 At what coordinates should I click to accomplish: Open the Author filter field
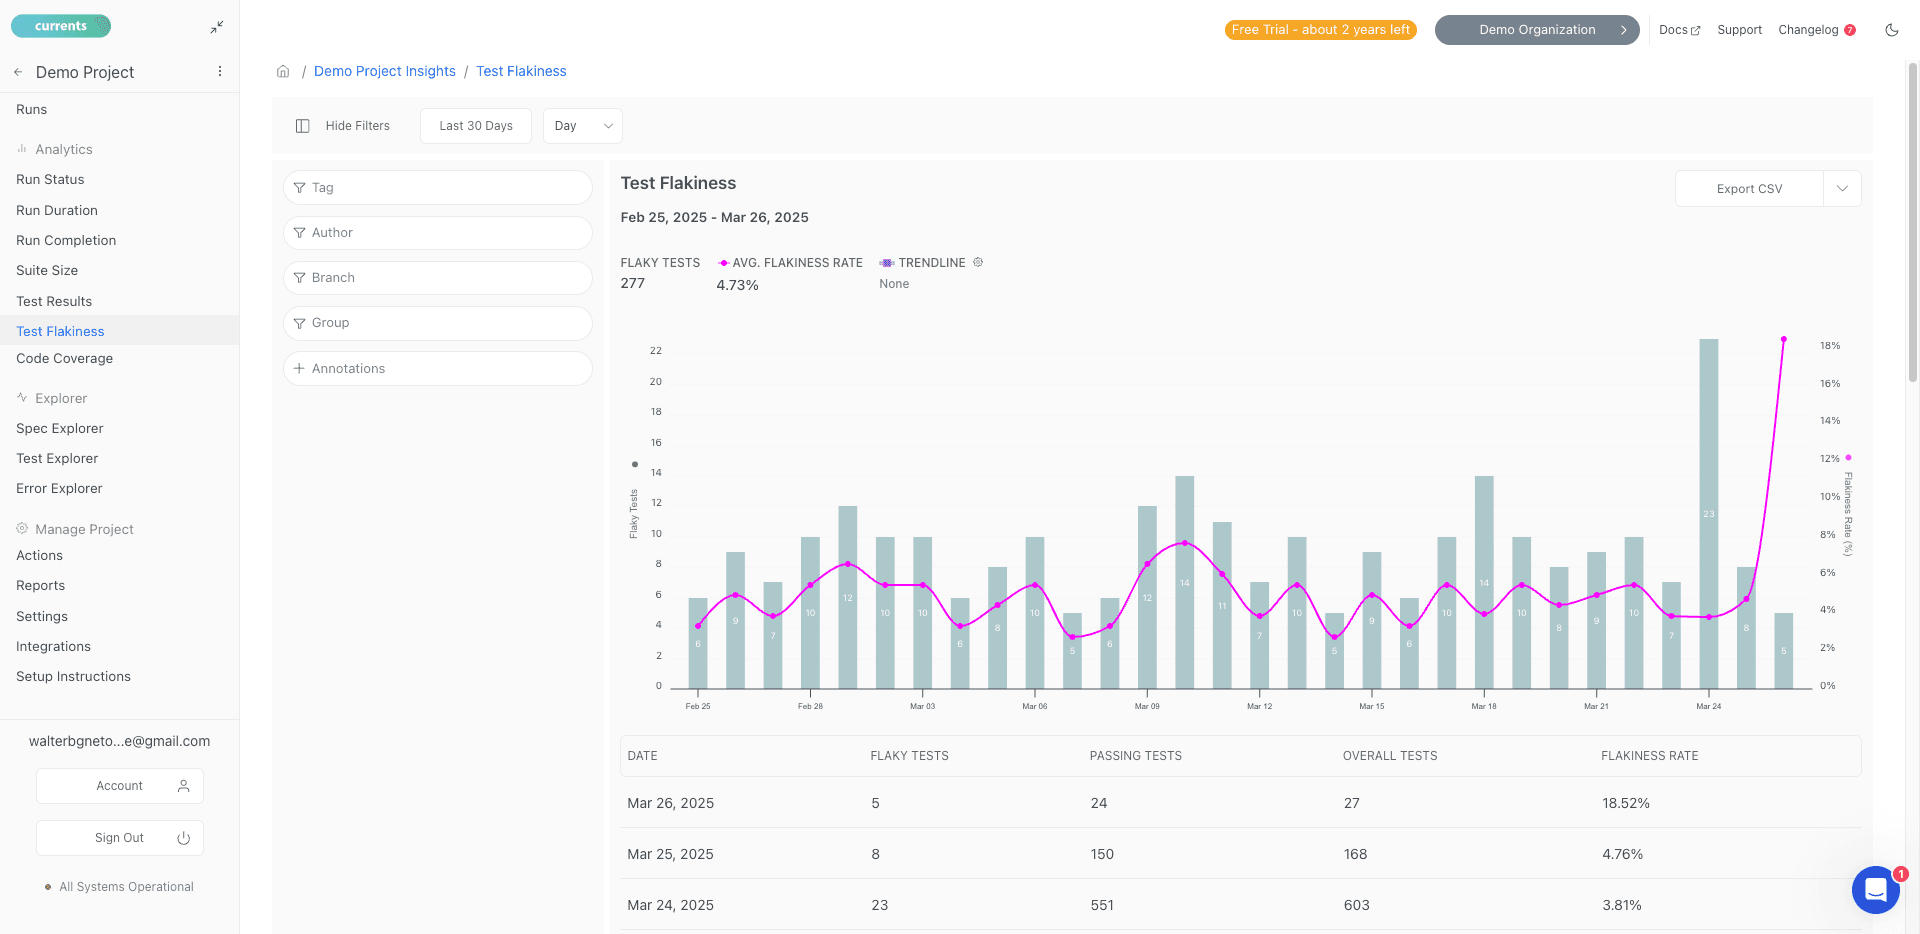pyautogui.click(x=438, y=233)
